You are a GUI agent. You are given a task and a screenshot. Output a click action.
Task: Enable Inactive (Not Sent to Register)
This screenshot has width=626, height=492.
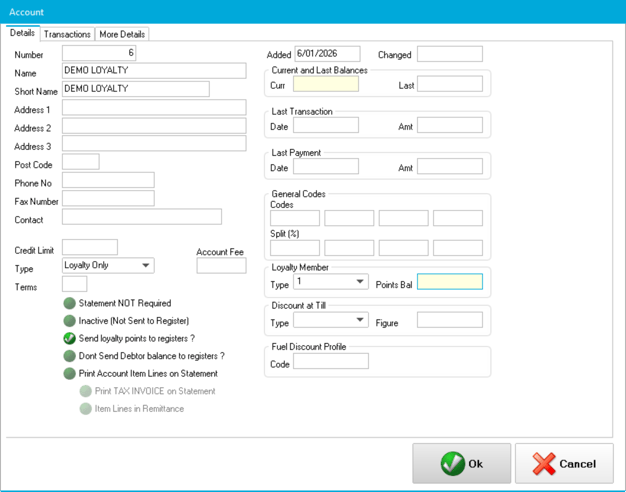[x=70, y=321]
